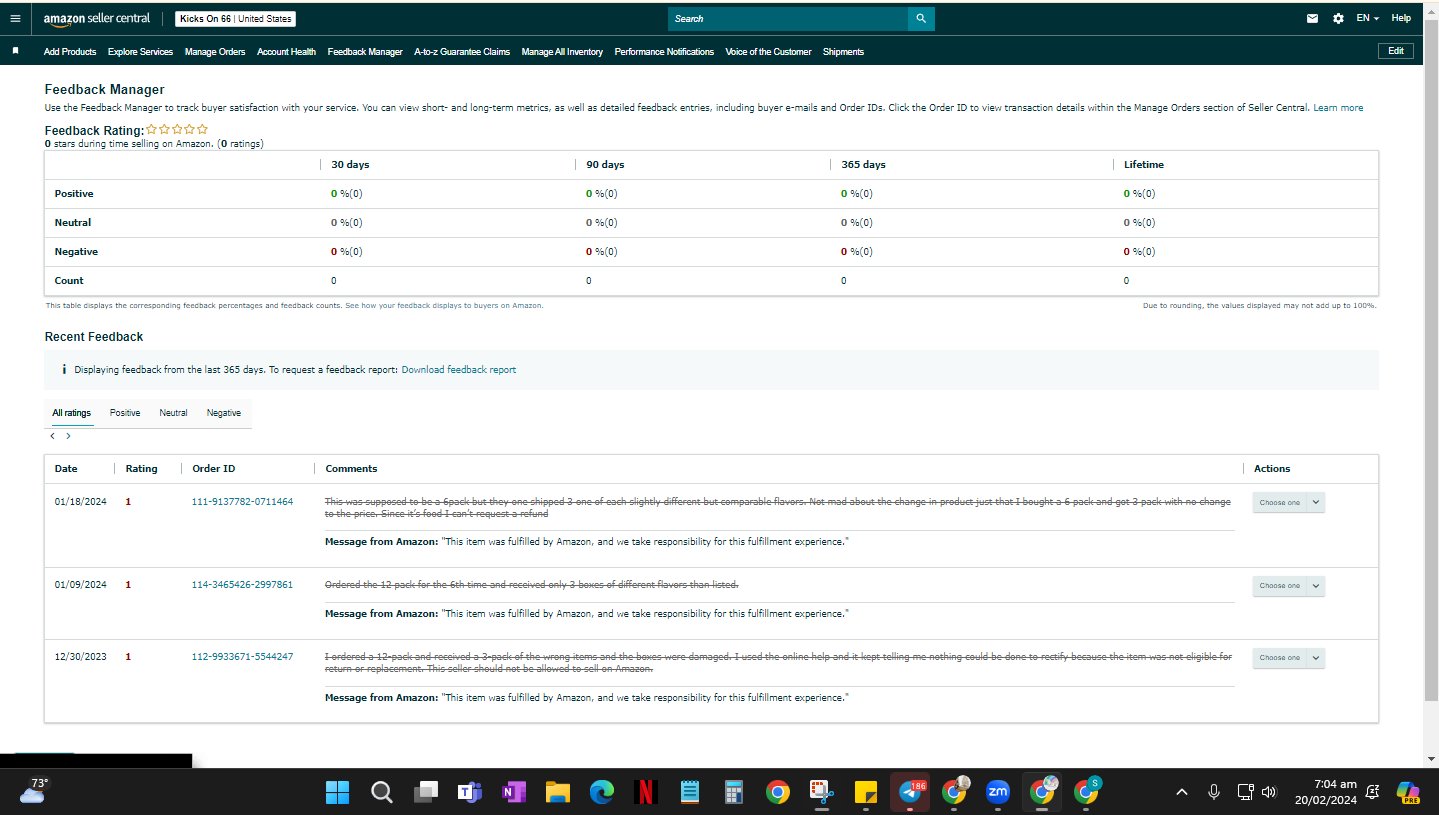The height and width of the screenshot is (815, 1439).
Task: Select Feedback Manager in the navigation bar
Action: pos(365,52)
